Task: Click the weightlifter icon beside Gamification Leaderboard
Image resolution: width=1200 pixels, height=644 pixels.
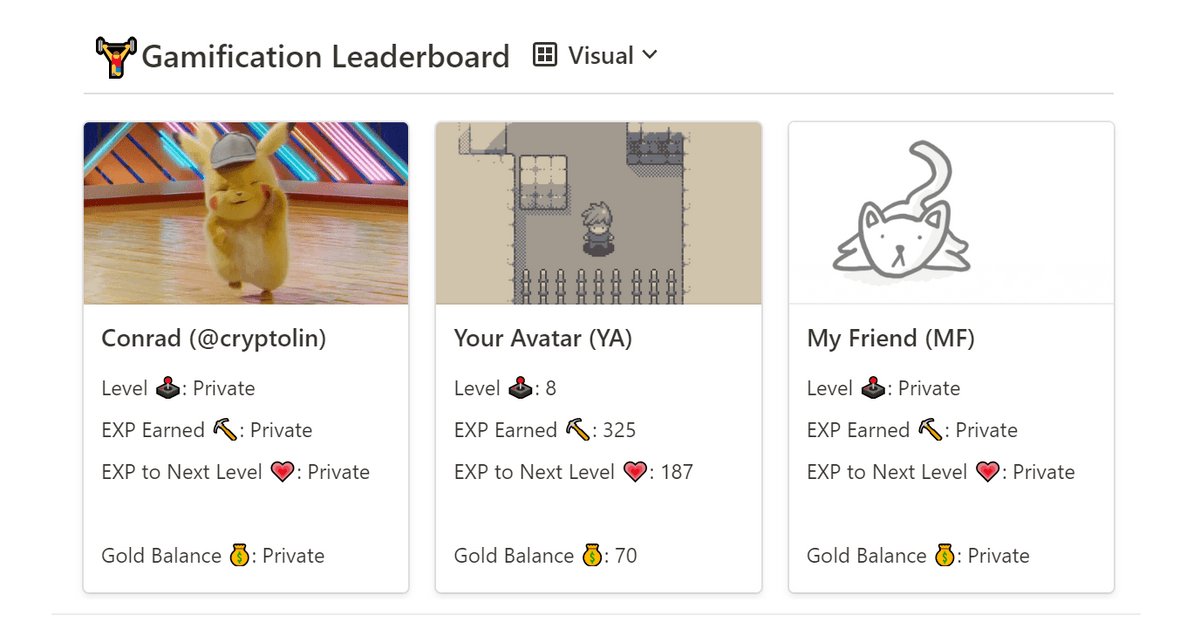Action: (116, 57)
